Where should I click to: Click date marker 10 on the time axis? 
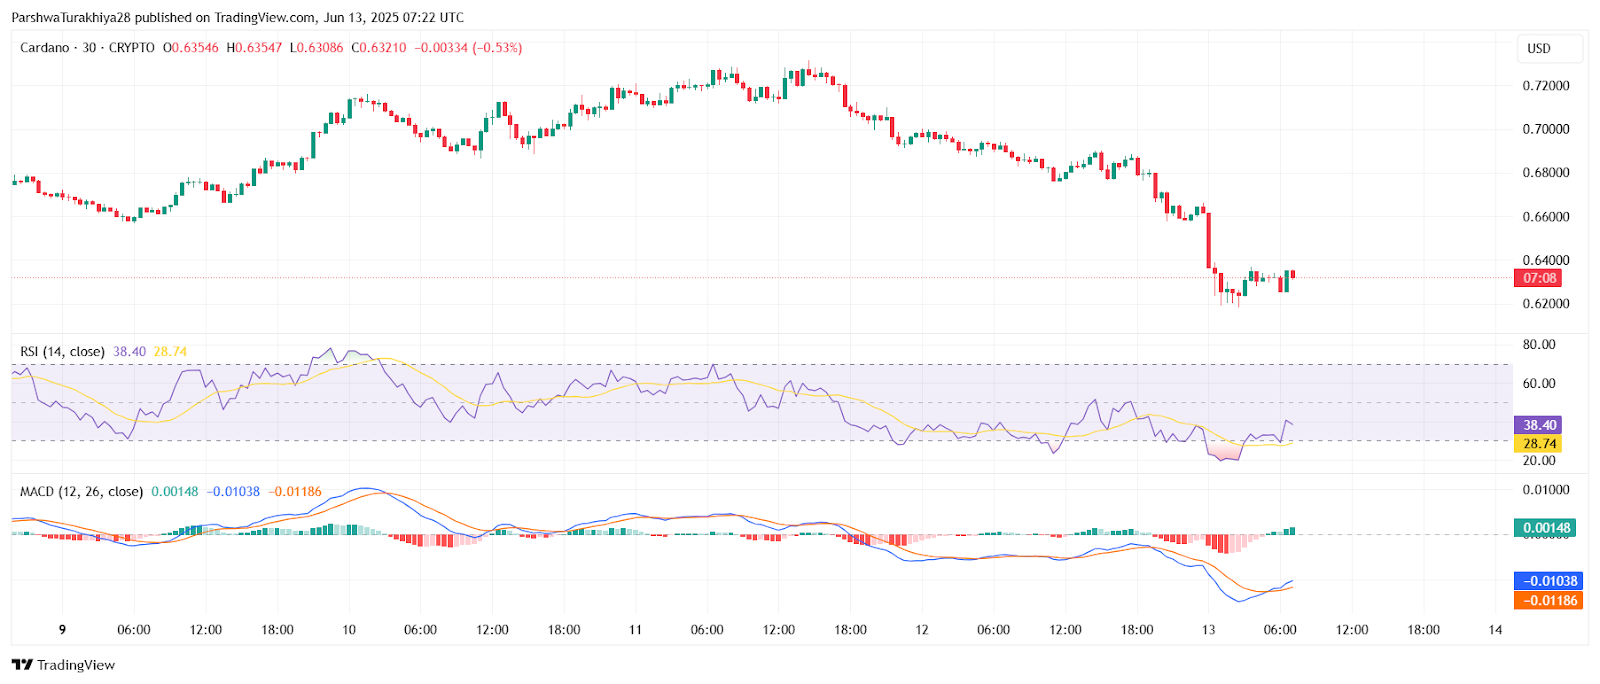coord(349,630)
